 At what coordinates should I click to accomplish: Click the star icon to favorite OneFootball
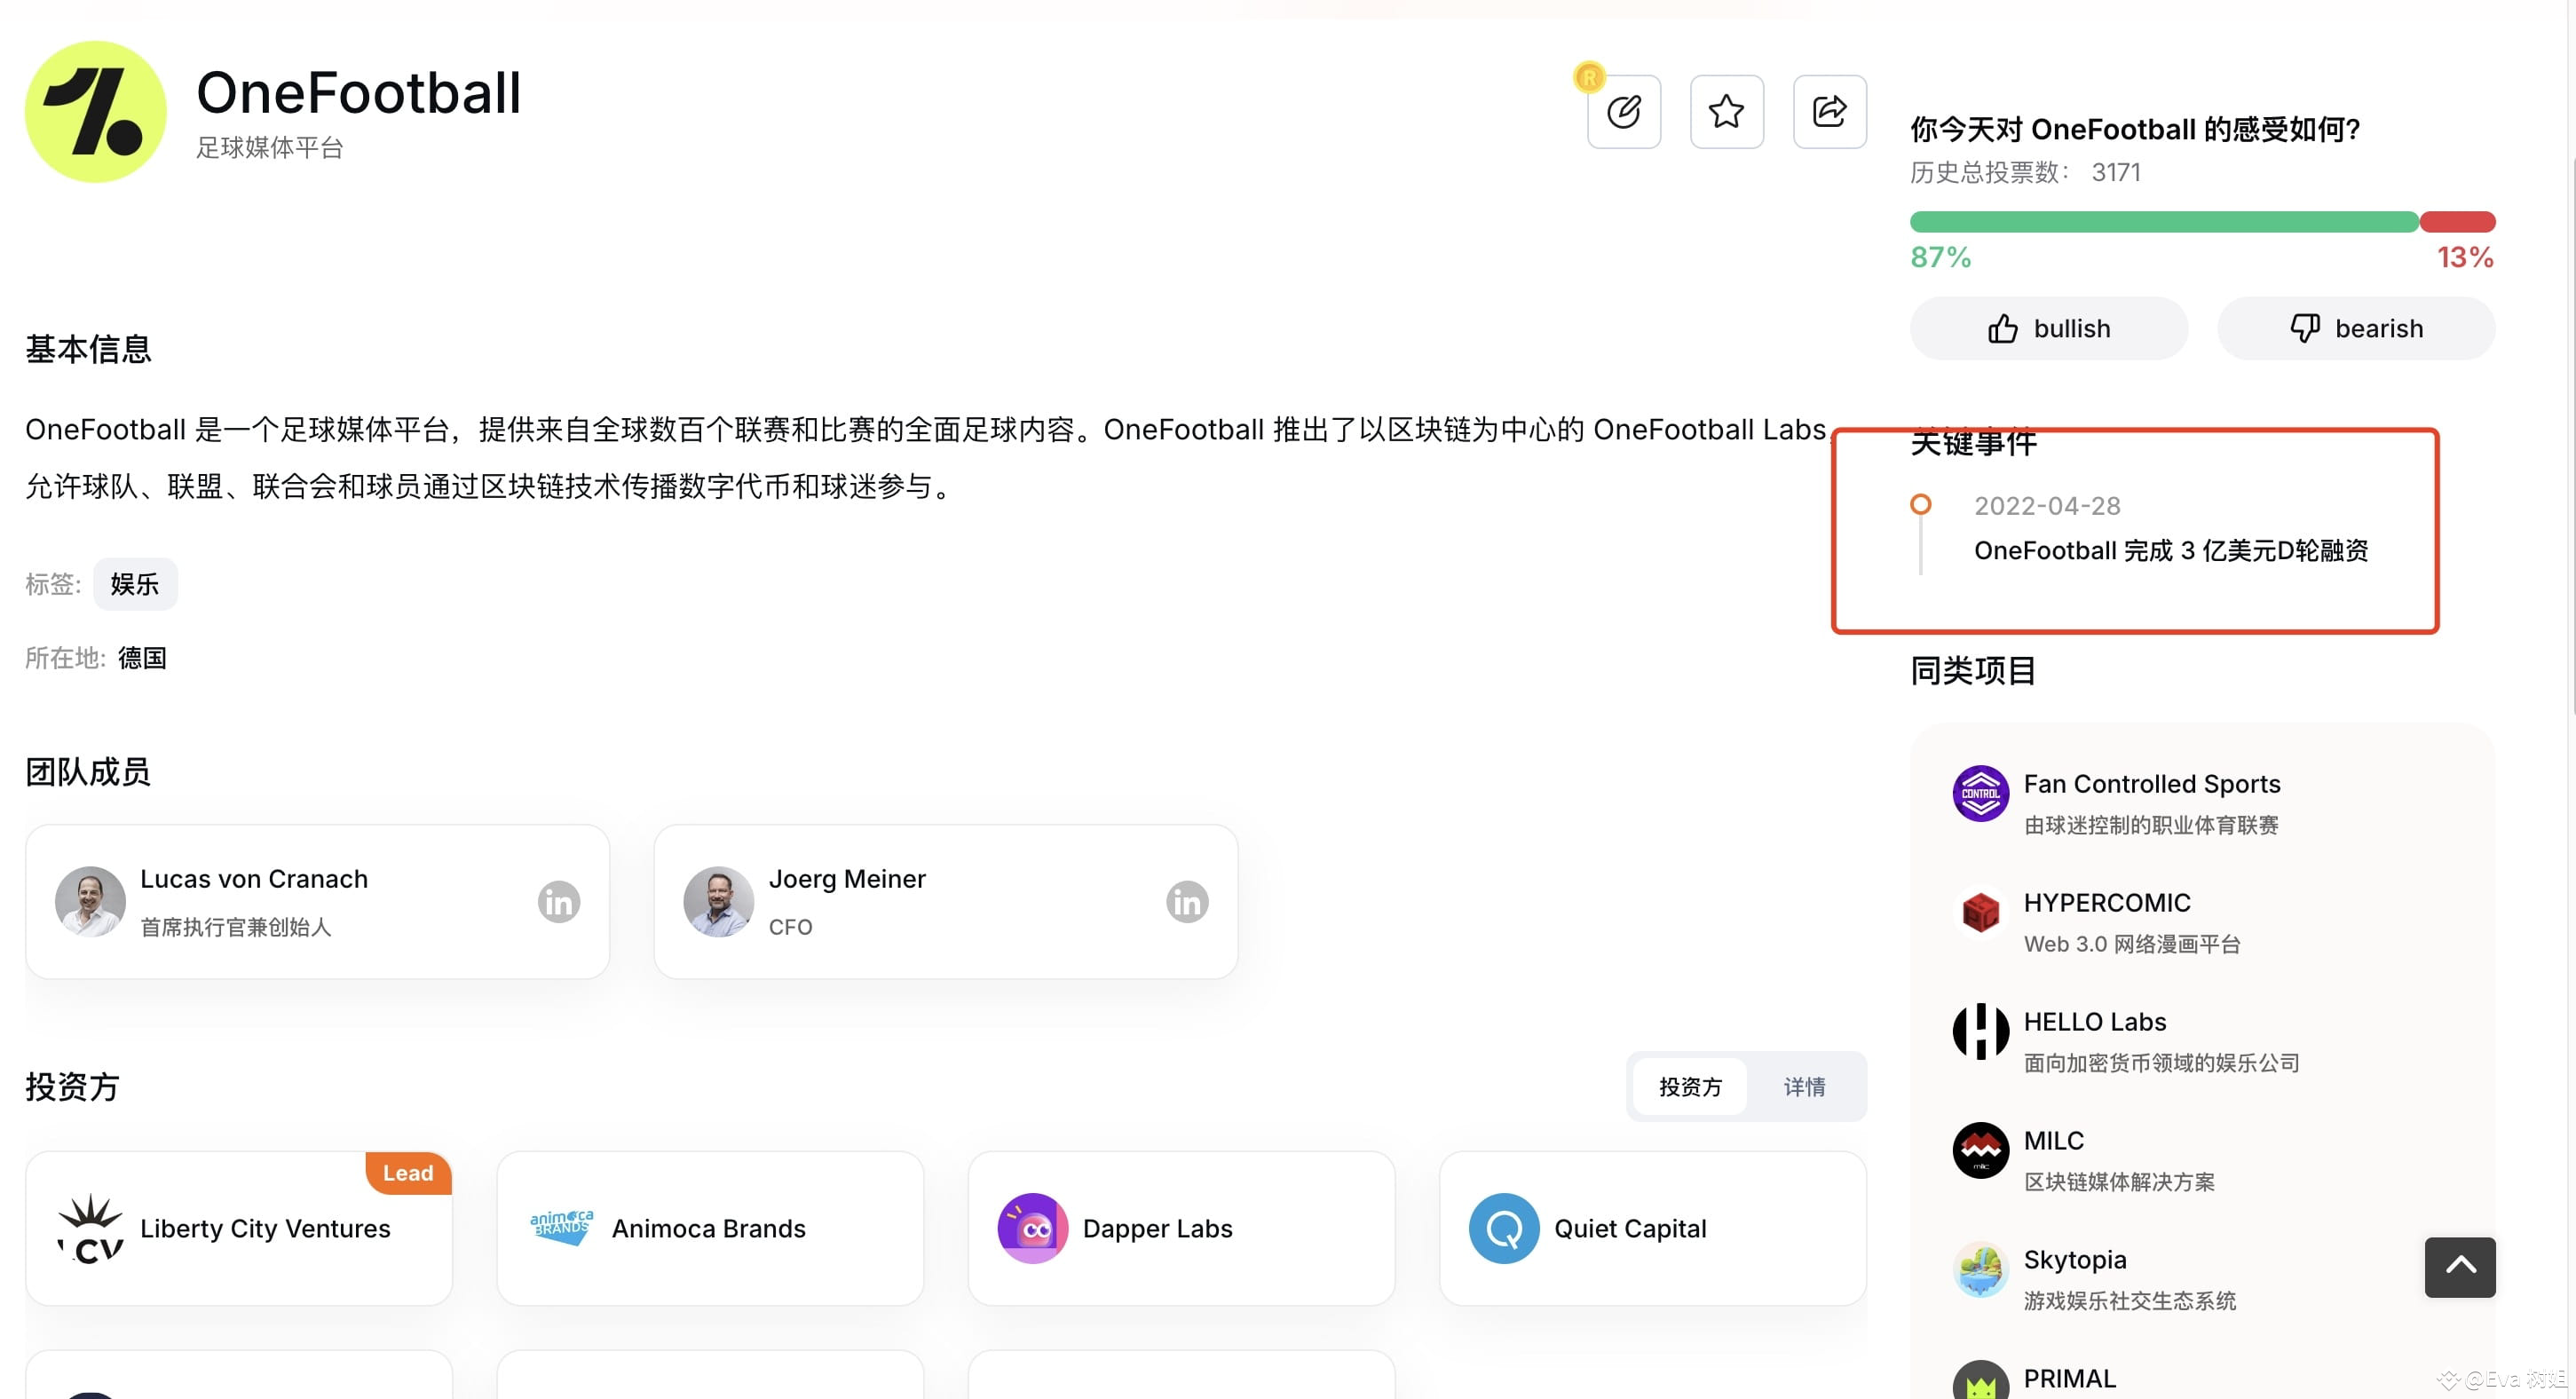coord(1727,111)
